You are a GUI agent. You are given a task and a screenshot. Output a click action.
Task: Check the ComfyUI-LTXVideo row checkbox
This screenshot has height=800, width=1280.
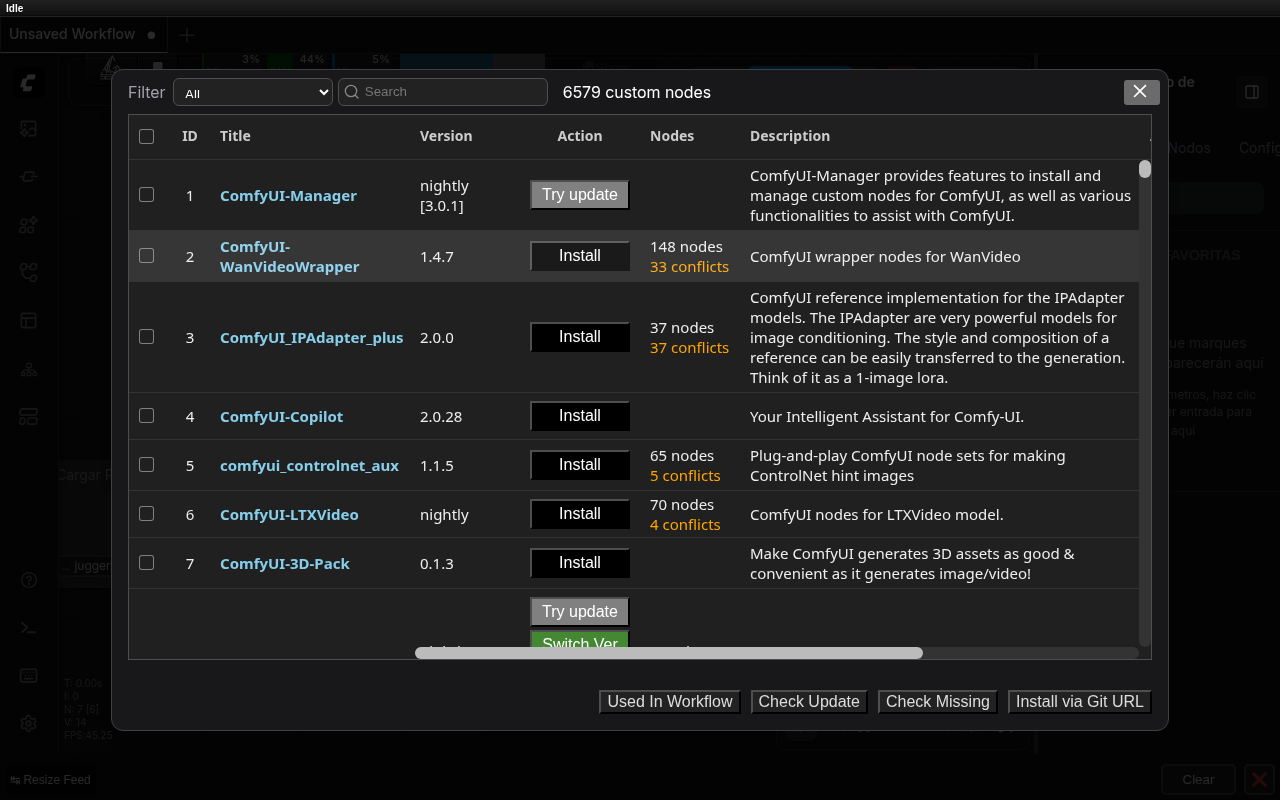[147, 513]
